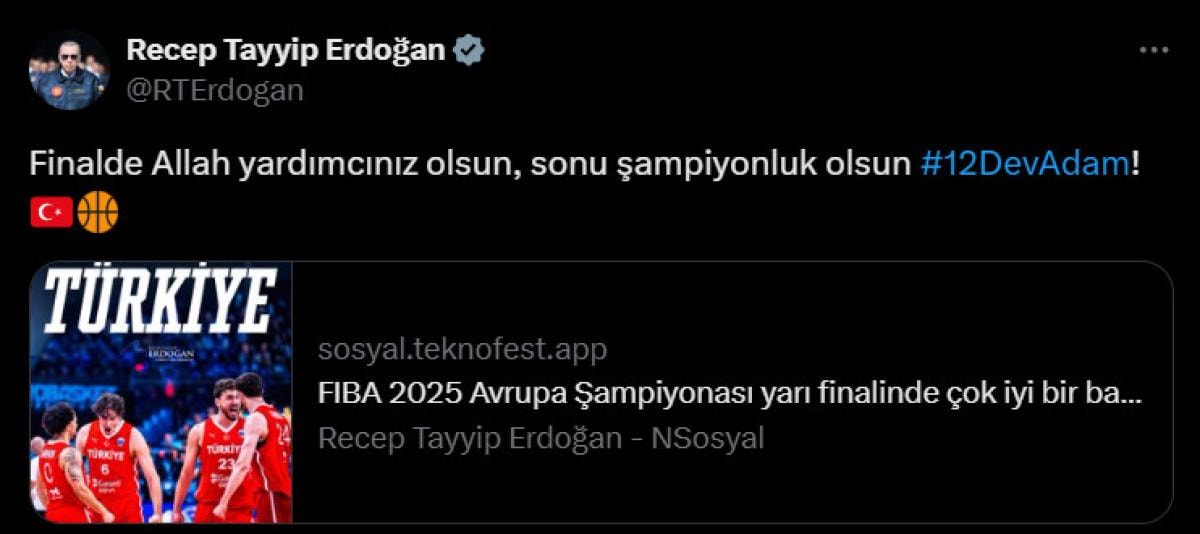Image resolution: width=1200 pixels, height=534 pixels.
Task: Open the FIBA 2025 Avrupa Şampiyonası headline
Action: pyautogui.click(x=729, y=393)
